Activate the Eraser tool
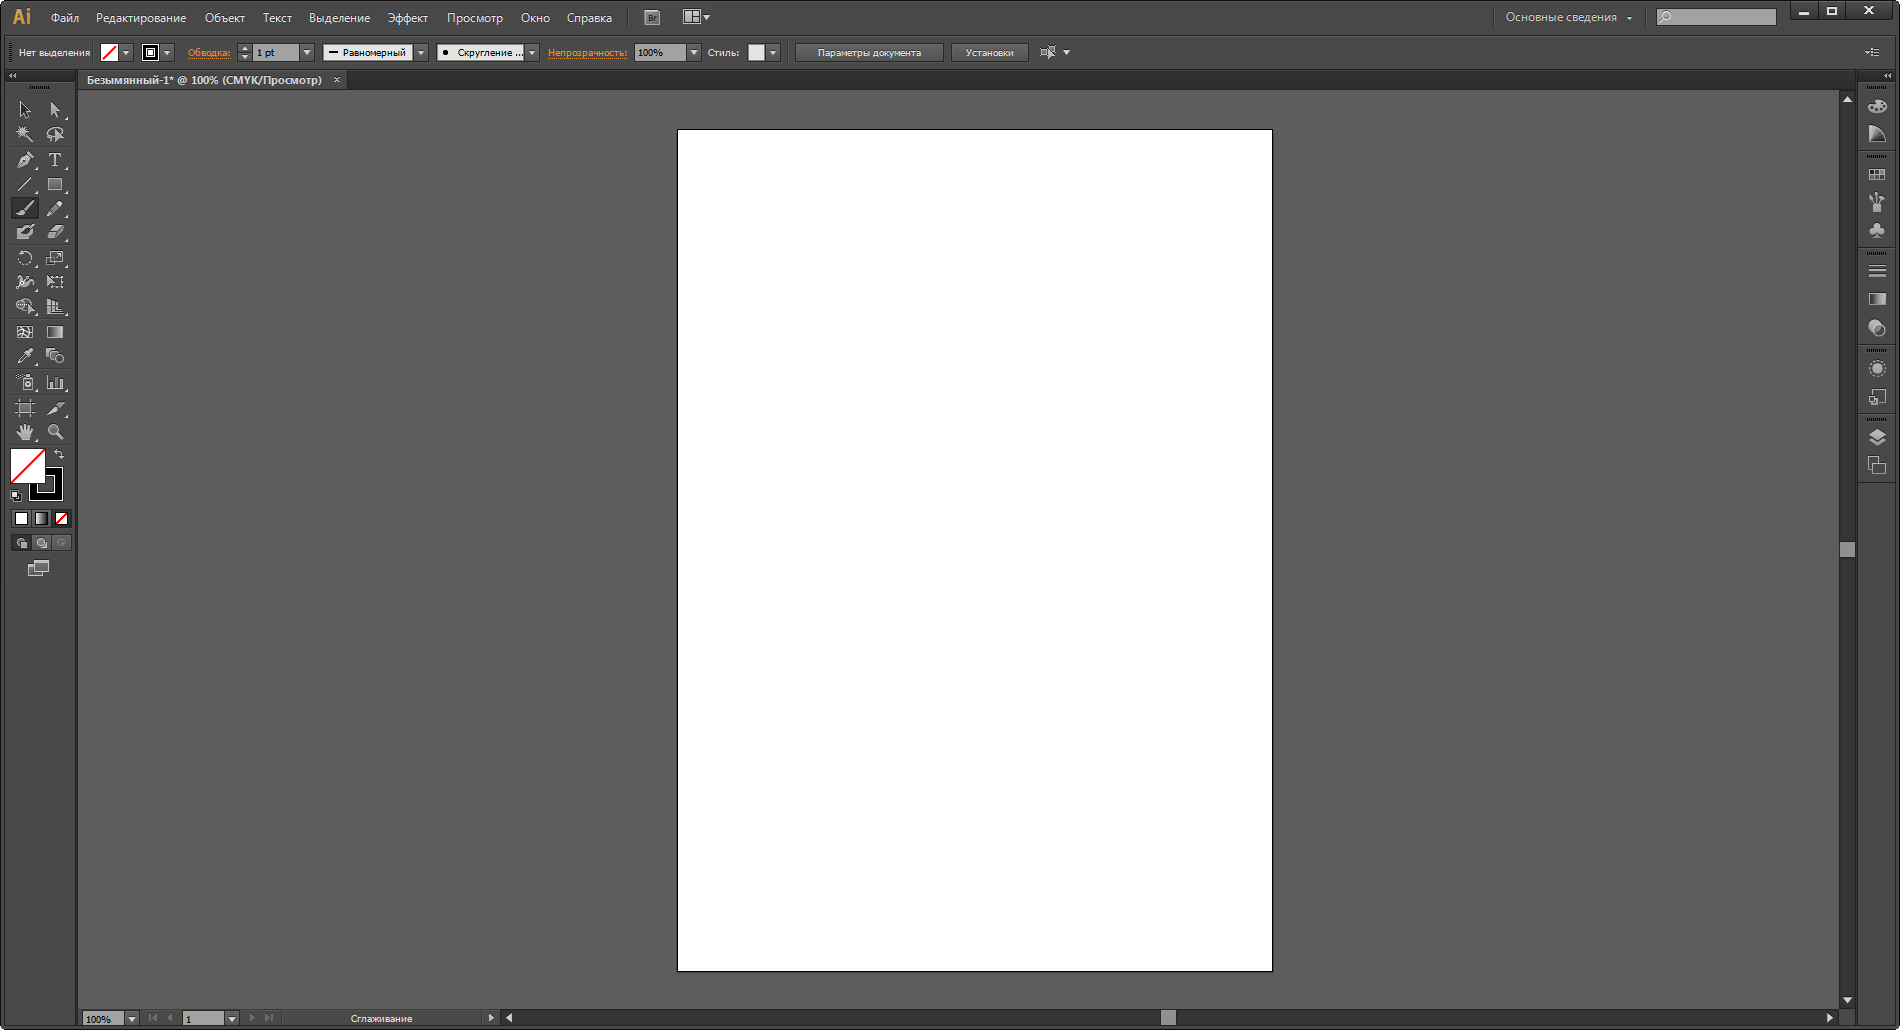 point(55,232)
